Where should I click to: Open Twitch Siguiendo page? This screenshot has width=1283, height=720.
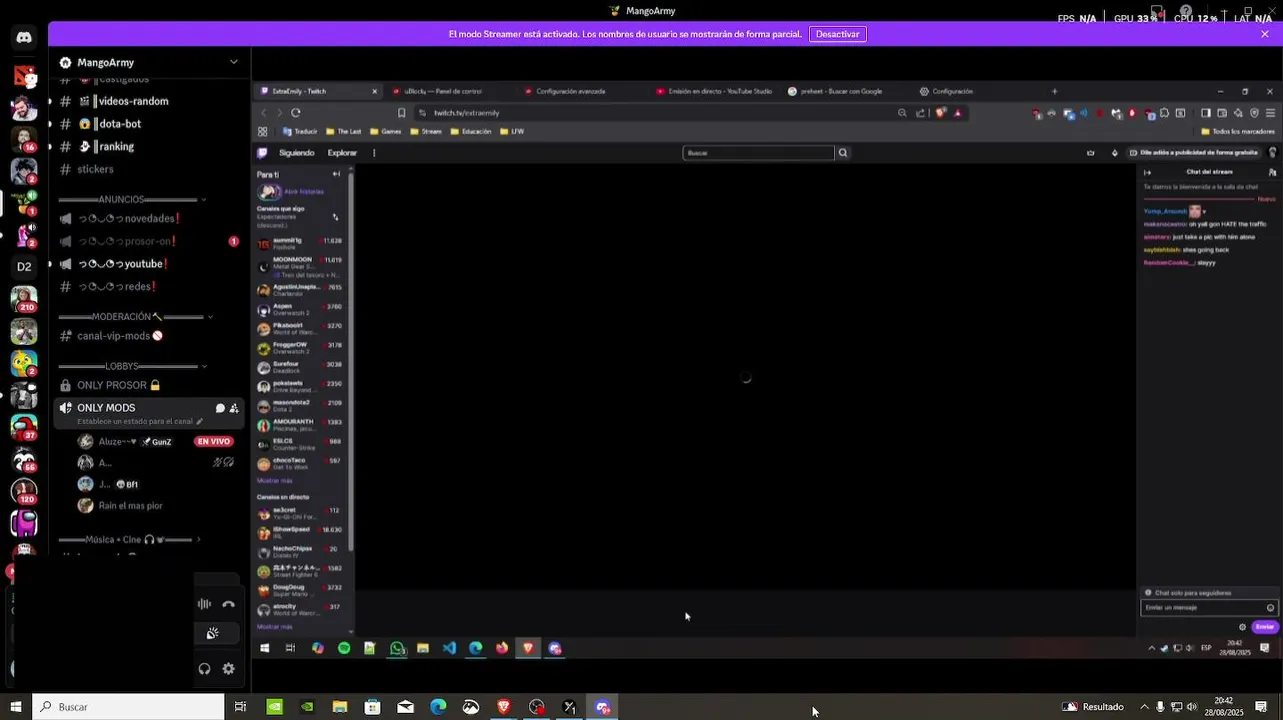pyautogui.click(x=297, y=153)
